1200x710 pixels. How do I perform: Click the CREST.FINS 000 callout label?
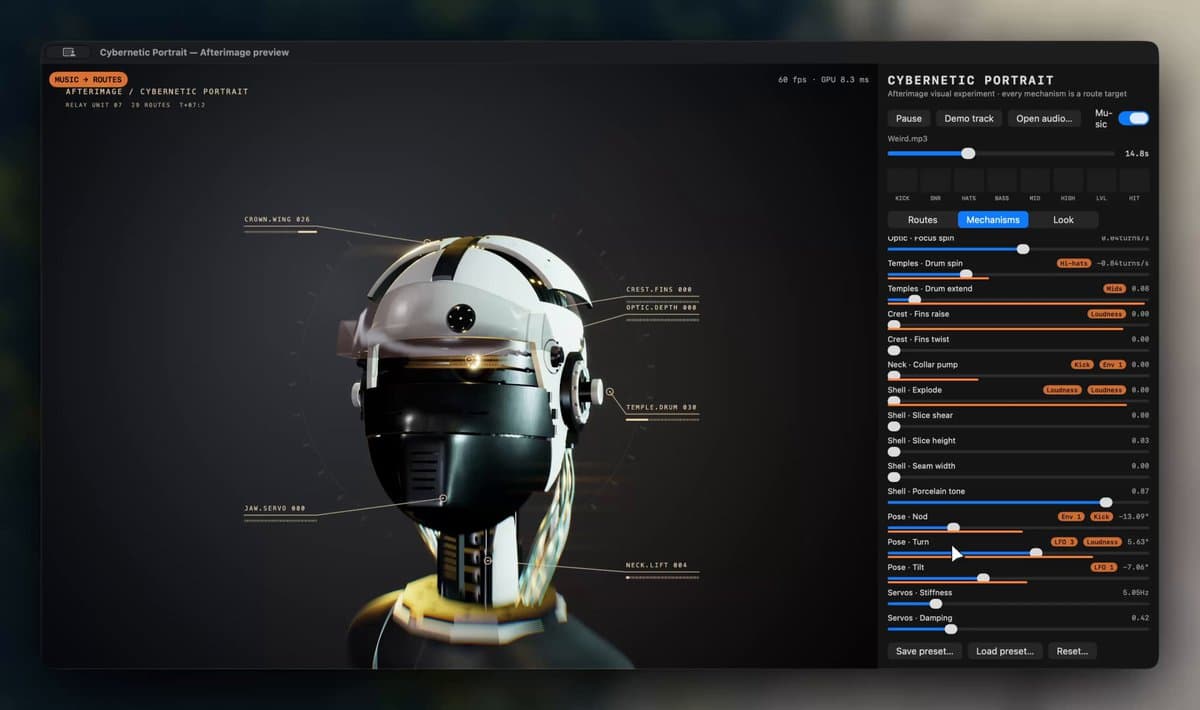point(661,290)
